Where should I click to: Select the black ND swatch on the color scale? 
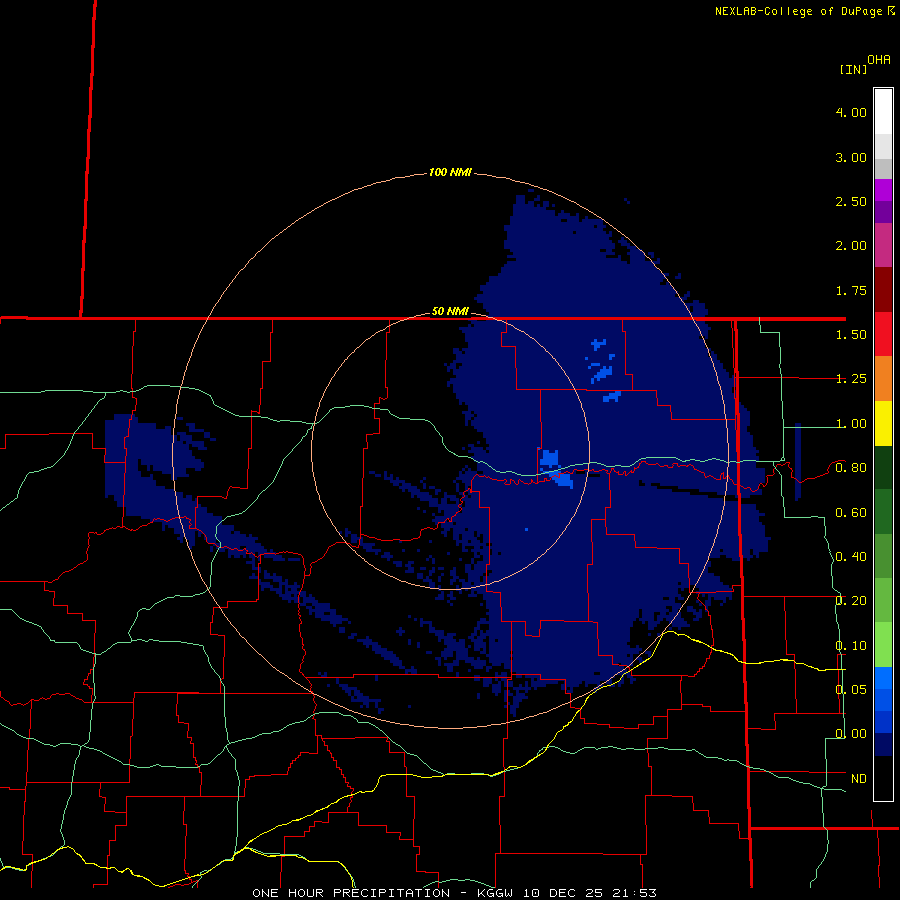(x=883, y=778)
